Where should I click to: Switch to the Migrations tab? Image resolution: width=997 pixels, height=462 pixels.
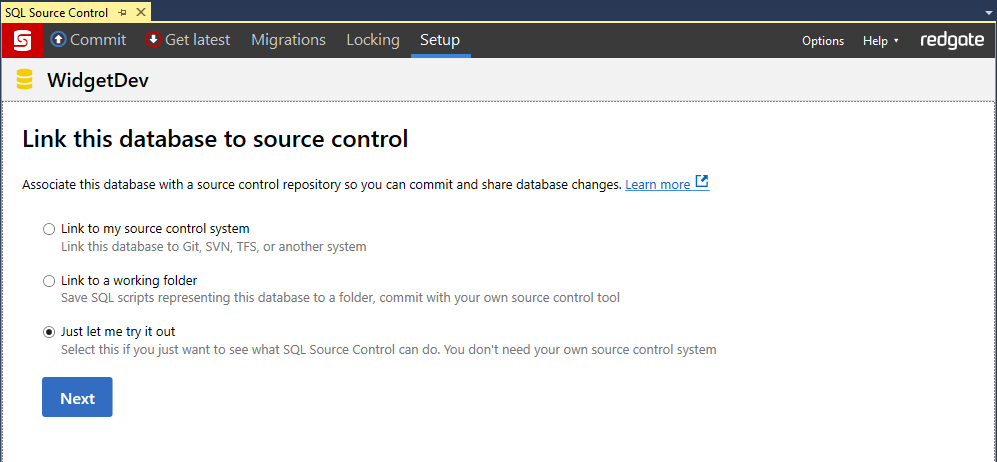(288, 40)
